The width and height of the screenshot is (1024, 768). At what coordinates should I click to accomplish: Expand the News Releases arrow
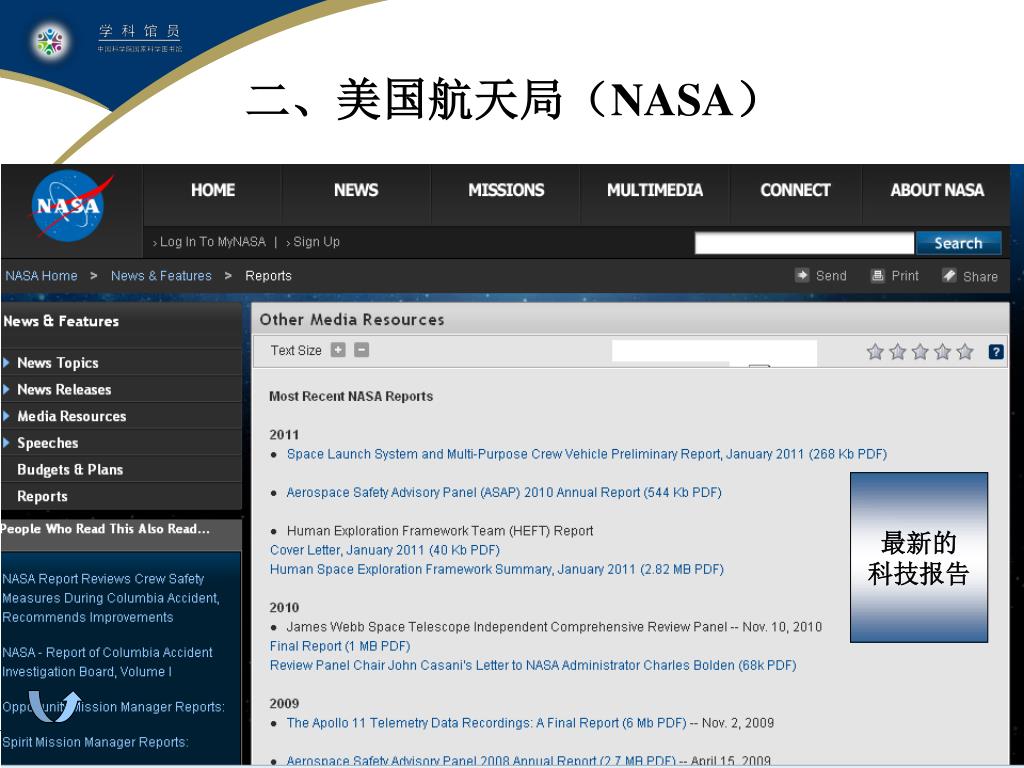coord(7,389)
